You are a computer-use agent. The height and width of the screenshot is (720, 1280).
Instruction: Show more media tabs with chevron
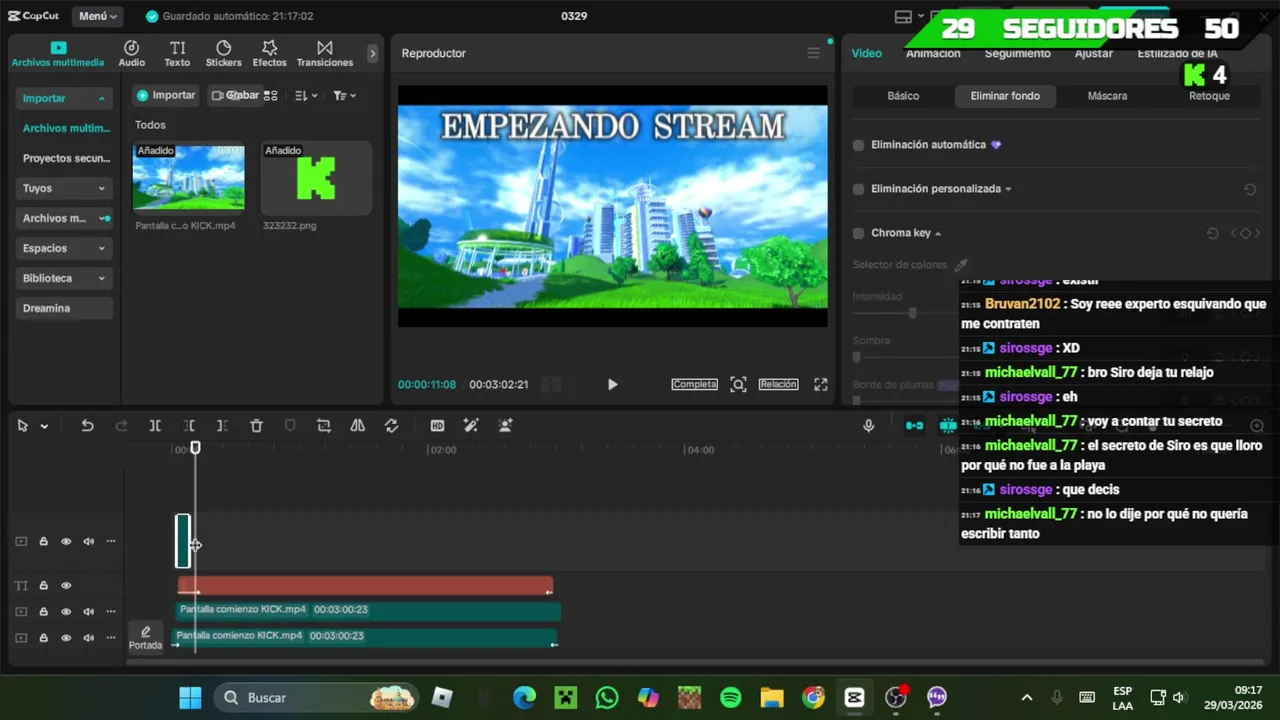point(372,53)
